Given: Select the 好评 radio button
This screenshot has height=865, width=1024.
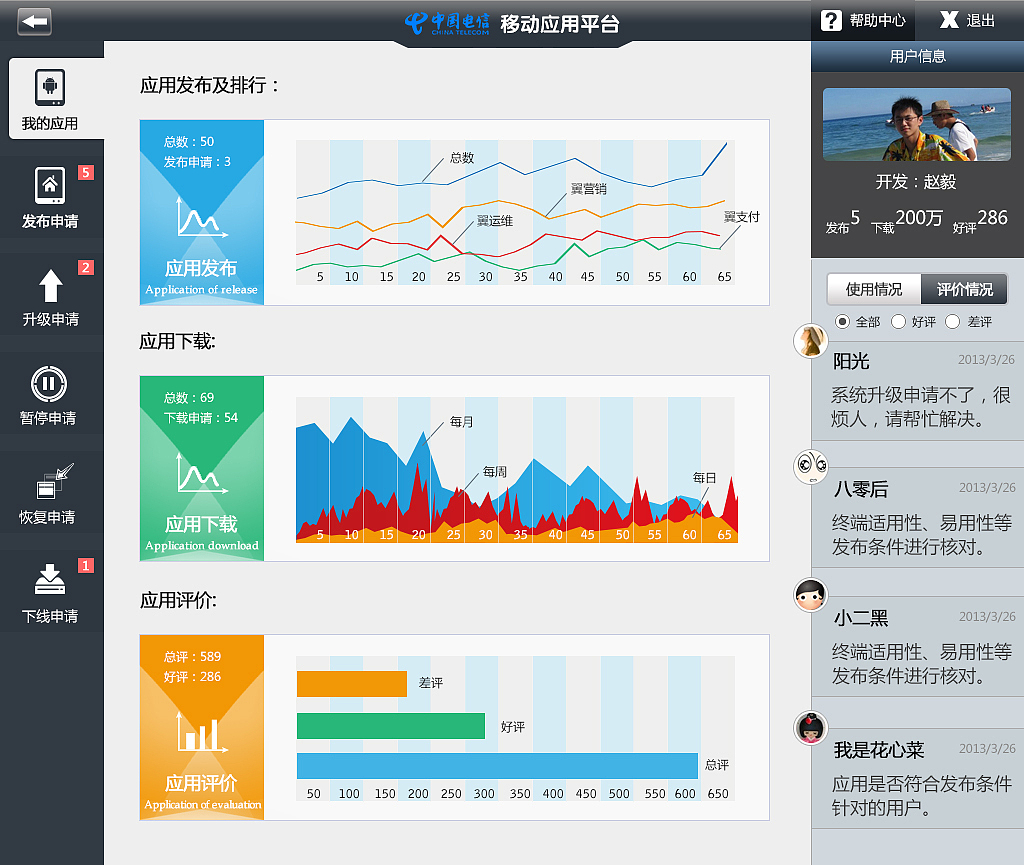Looking at the screenshot, I should point(899,322).
